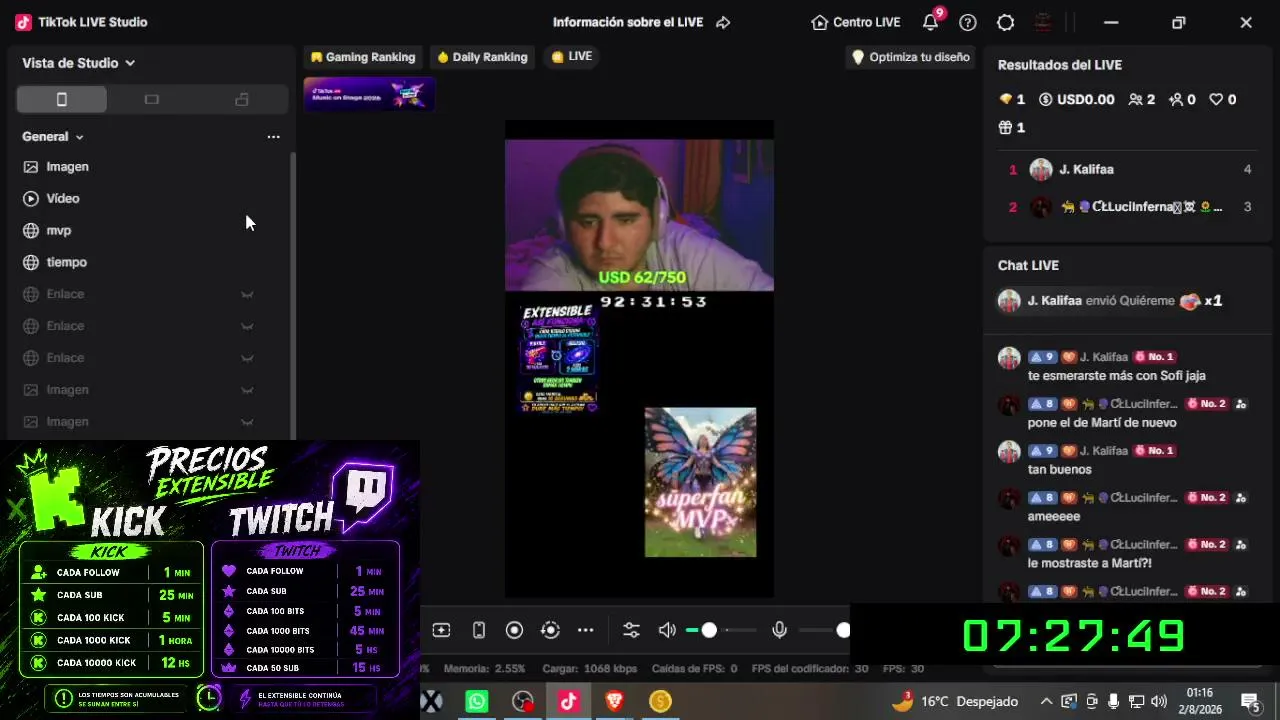1280x720 pixels.
Task: Open the Gaming Ranking tab
Action: [362, 57]
